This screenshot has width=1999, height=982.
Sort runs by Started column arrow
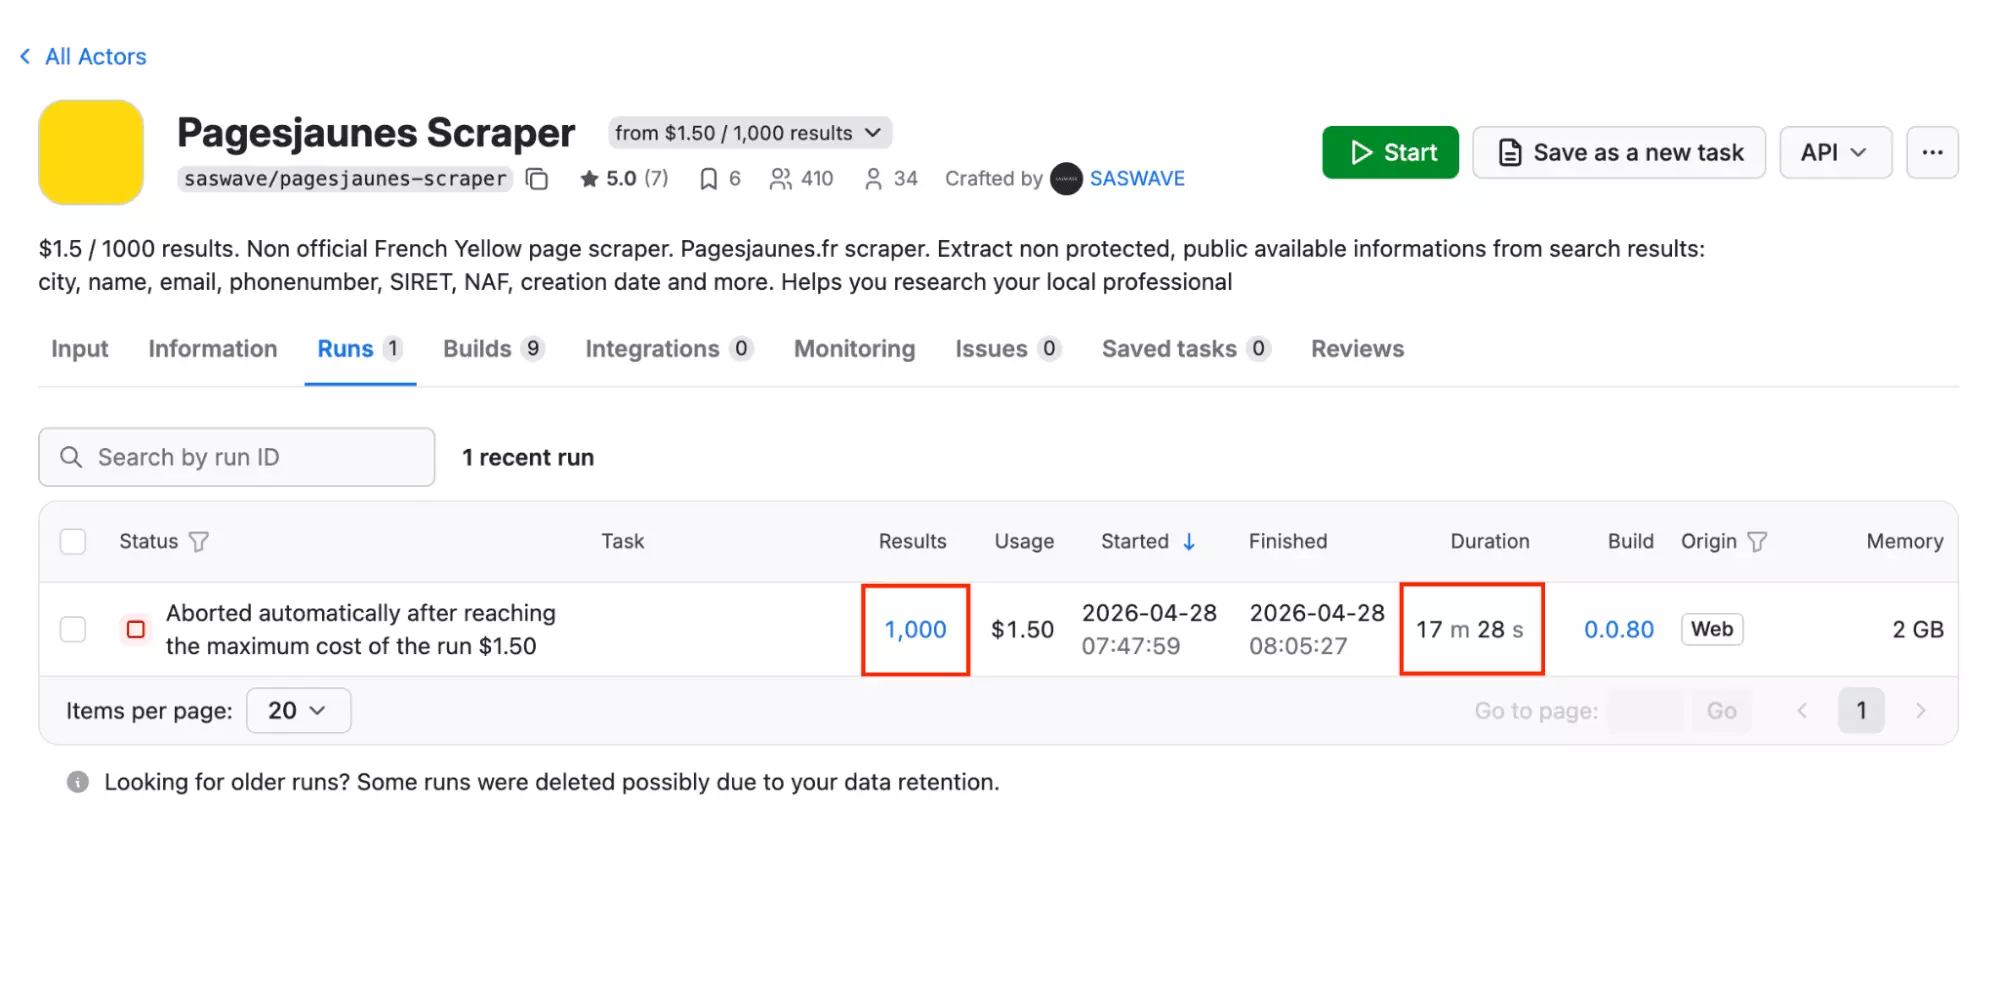click(x=1189, y=542)
